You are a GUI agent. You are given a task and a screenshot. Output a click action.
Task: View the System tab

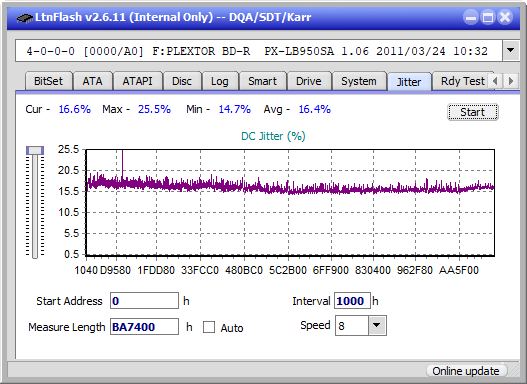click(359, 81)
